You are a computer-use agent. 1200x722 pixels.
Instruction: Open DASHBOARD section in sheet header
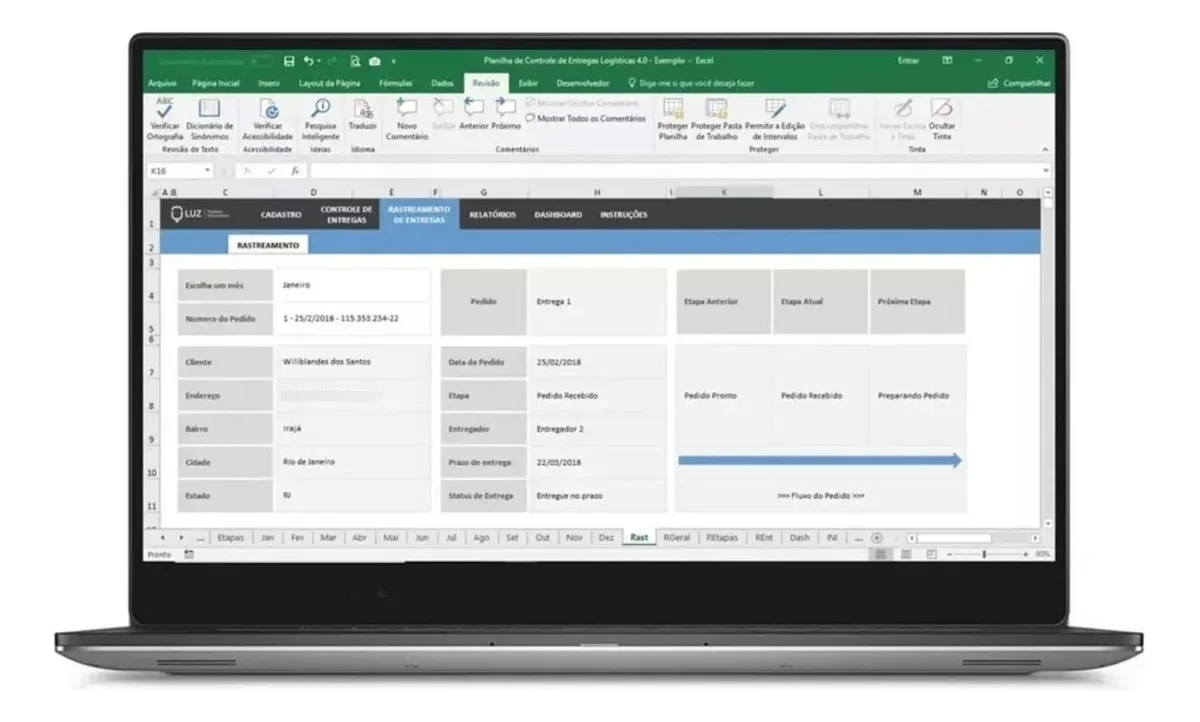[x=558, y=215]
